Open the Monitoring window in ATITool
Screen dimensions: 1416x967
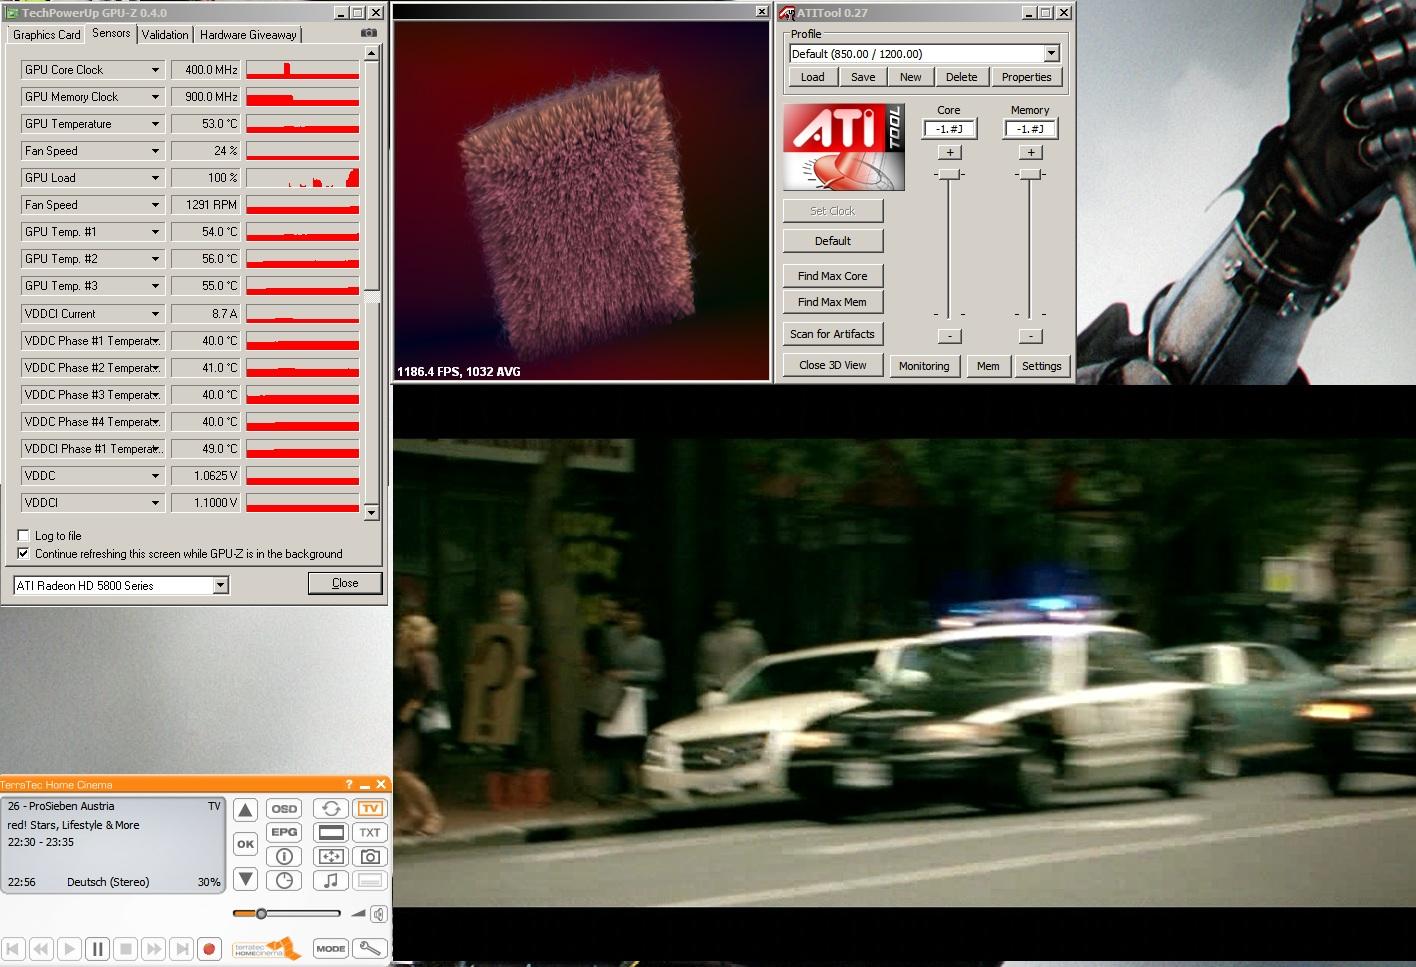(924, 366)
